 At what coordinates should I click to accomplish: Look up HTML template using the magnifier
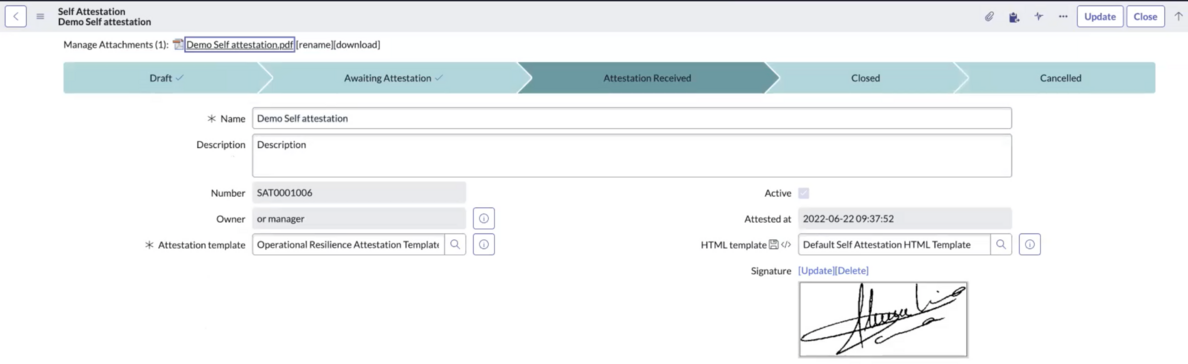(1001, 244)
